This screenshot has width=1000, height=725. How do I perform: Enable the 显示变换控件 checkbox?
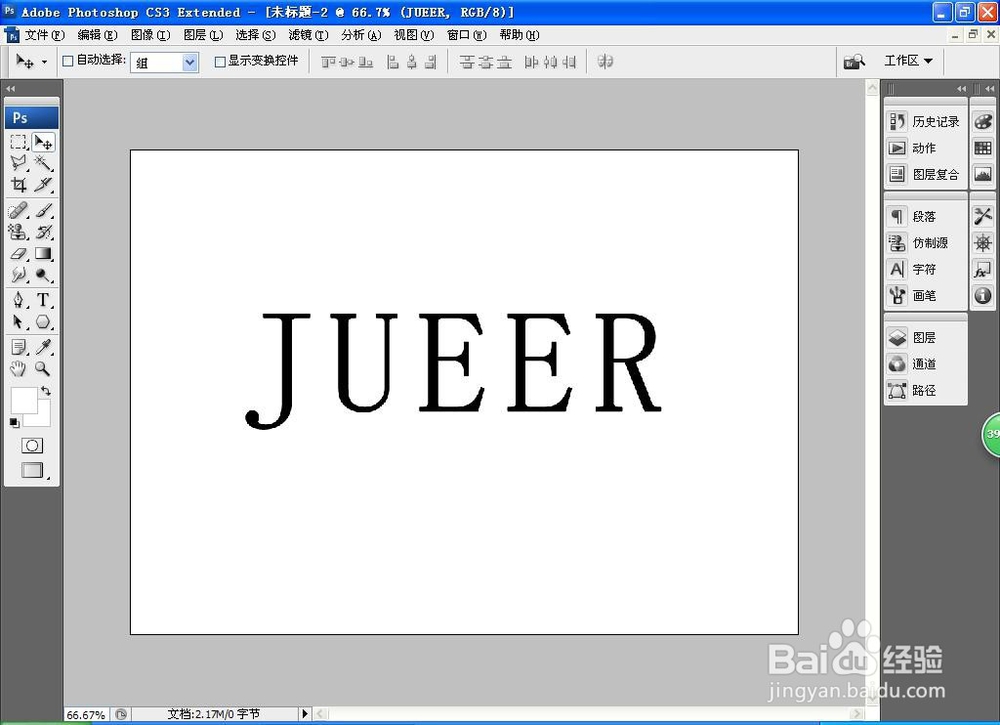click(x=220, y=61)
